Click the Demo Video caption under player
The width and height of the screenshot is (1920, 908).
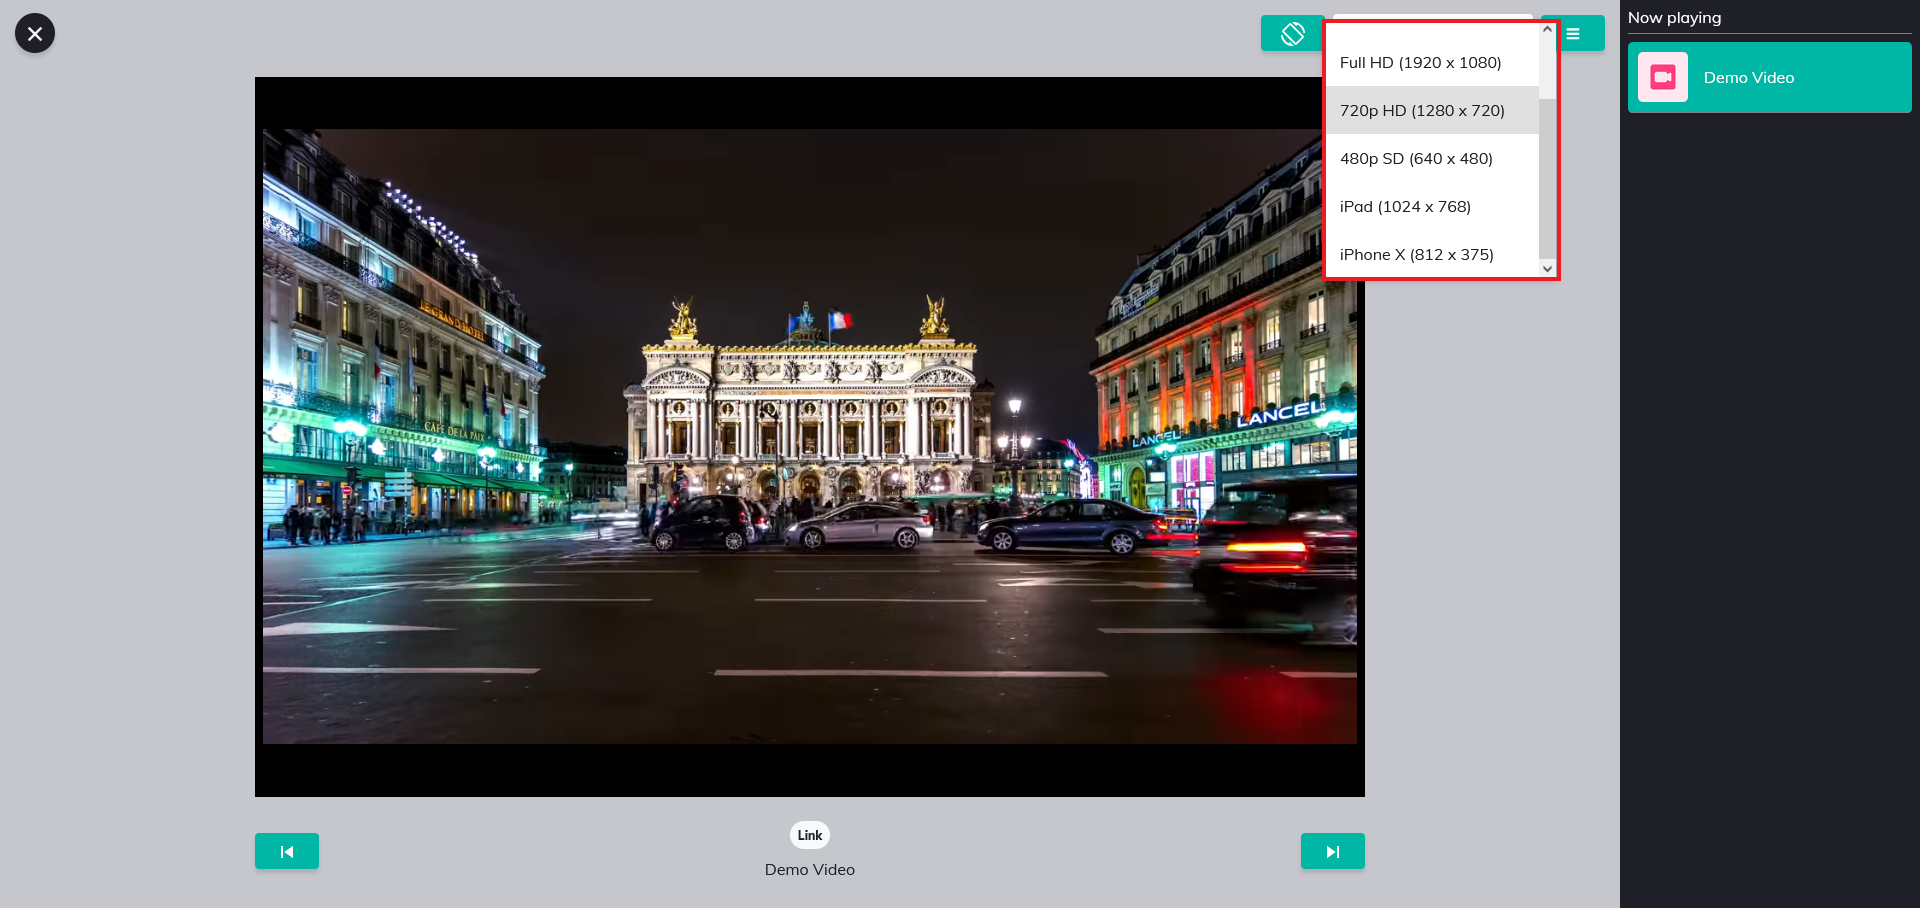pyautogui.click(x=809, y=870)
